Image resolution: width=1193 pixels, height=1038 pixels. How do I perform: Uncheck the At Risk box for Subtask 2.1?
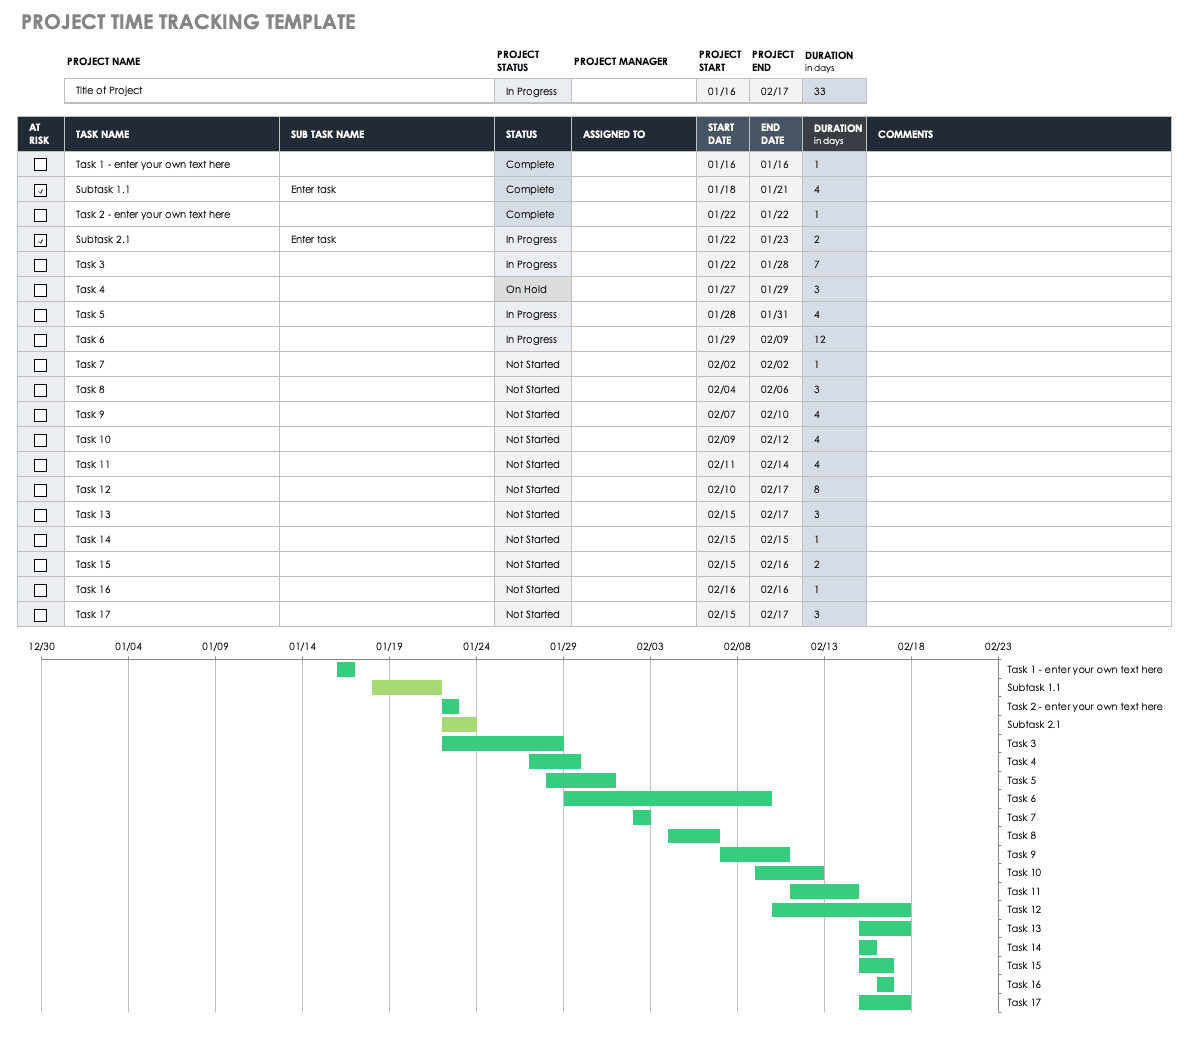[41, 240]
